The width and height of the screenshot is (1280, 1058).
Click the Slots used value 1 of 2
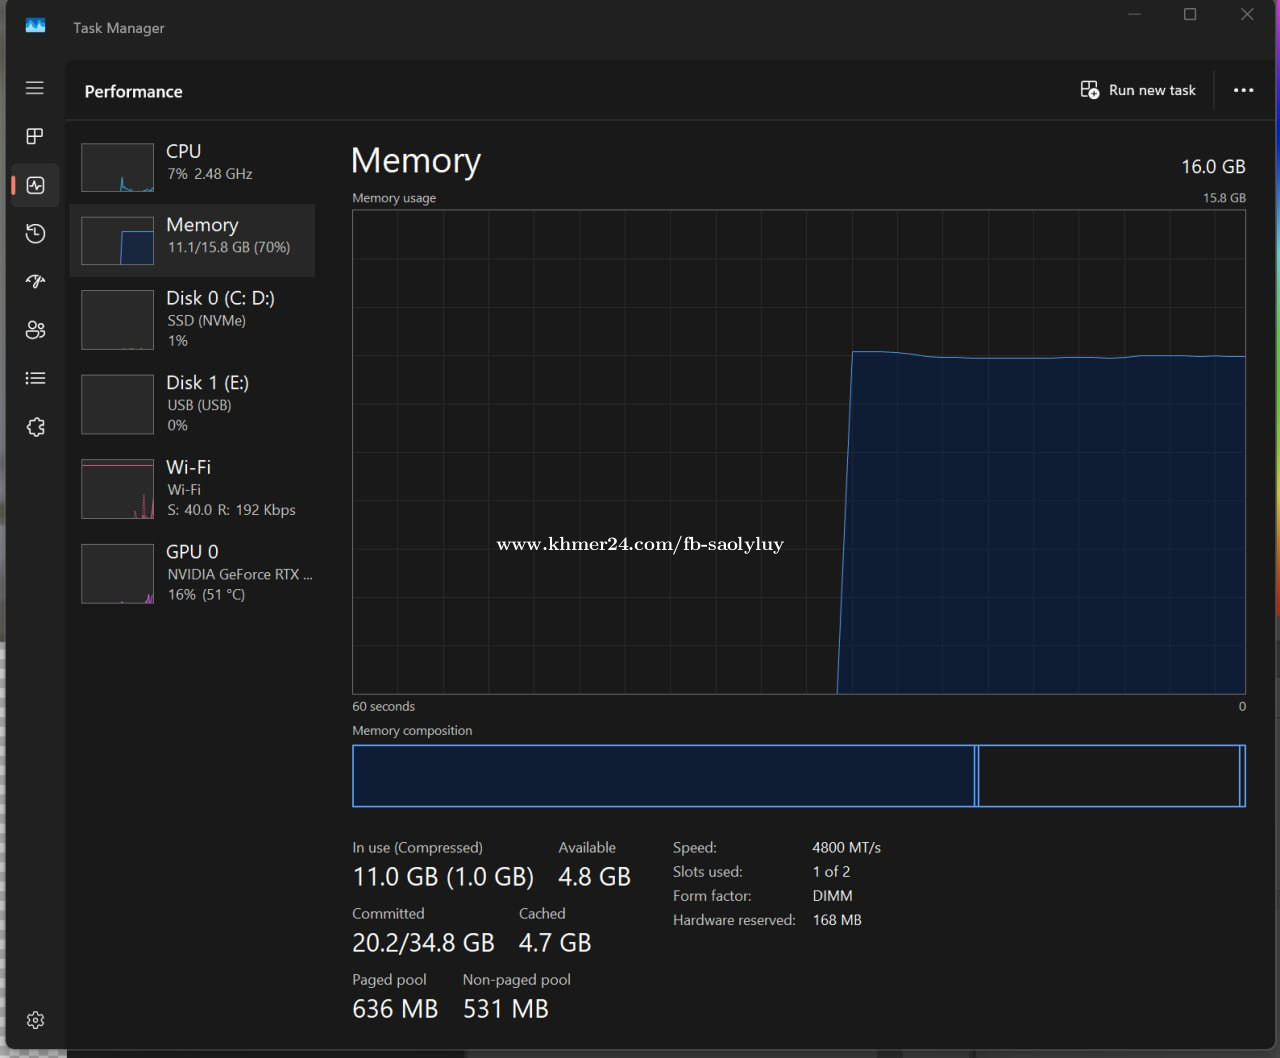click(x=831, y=872)
